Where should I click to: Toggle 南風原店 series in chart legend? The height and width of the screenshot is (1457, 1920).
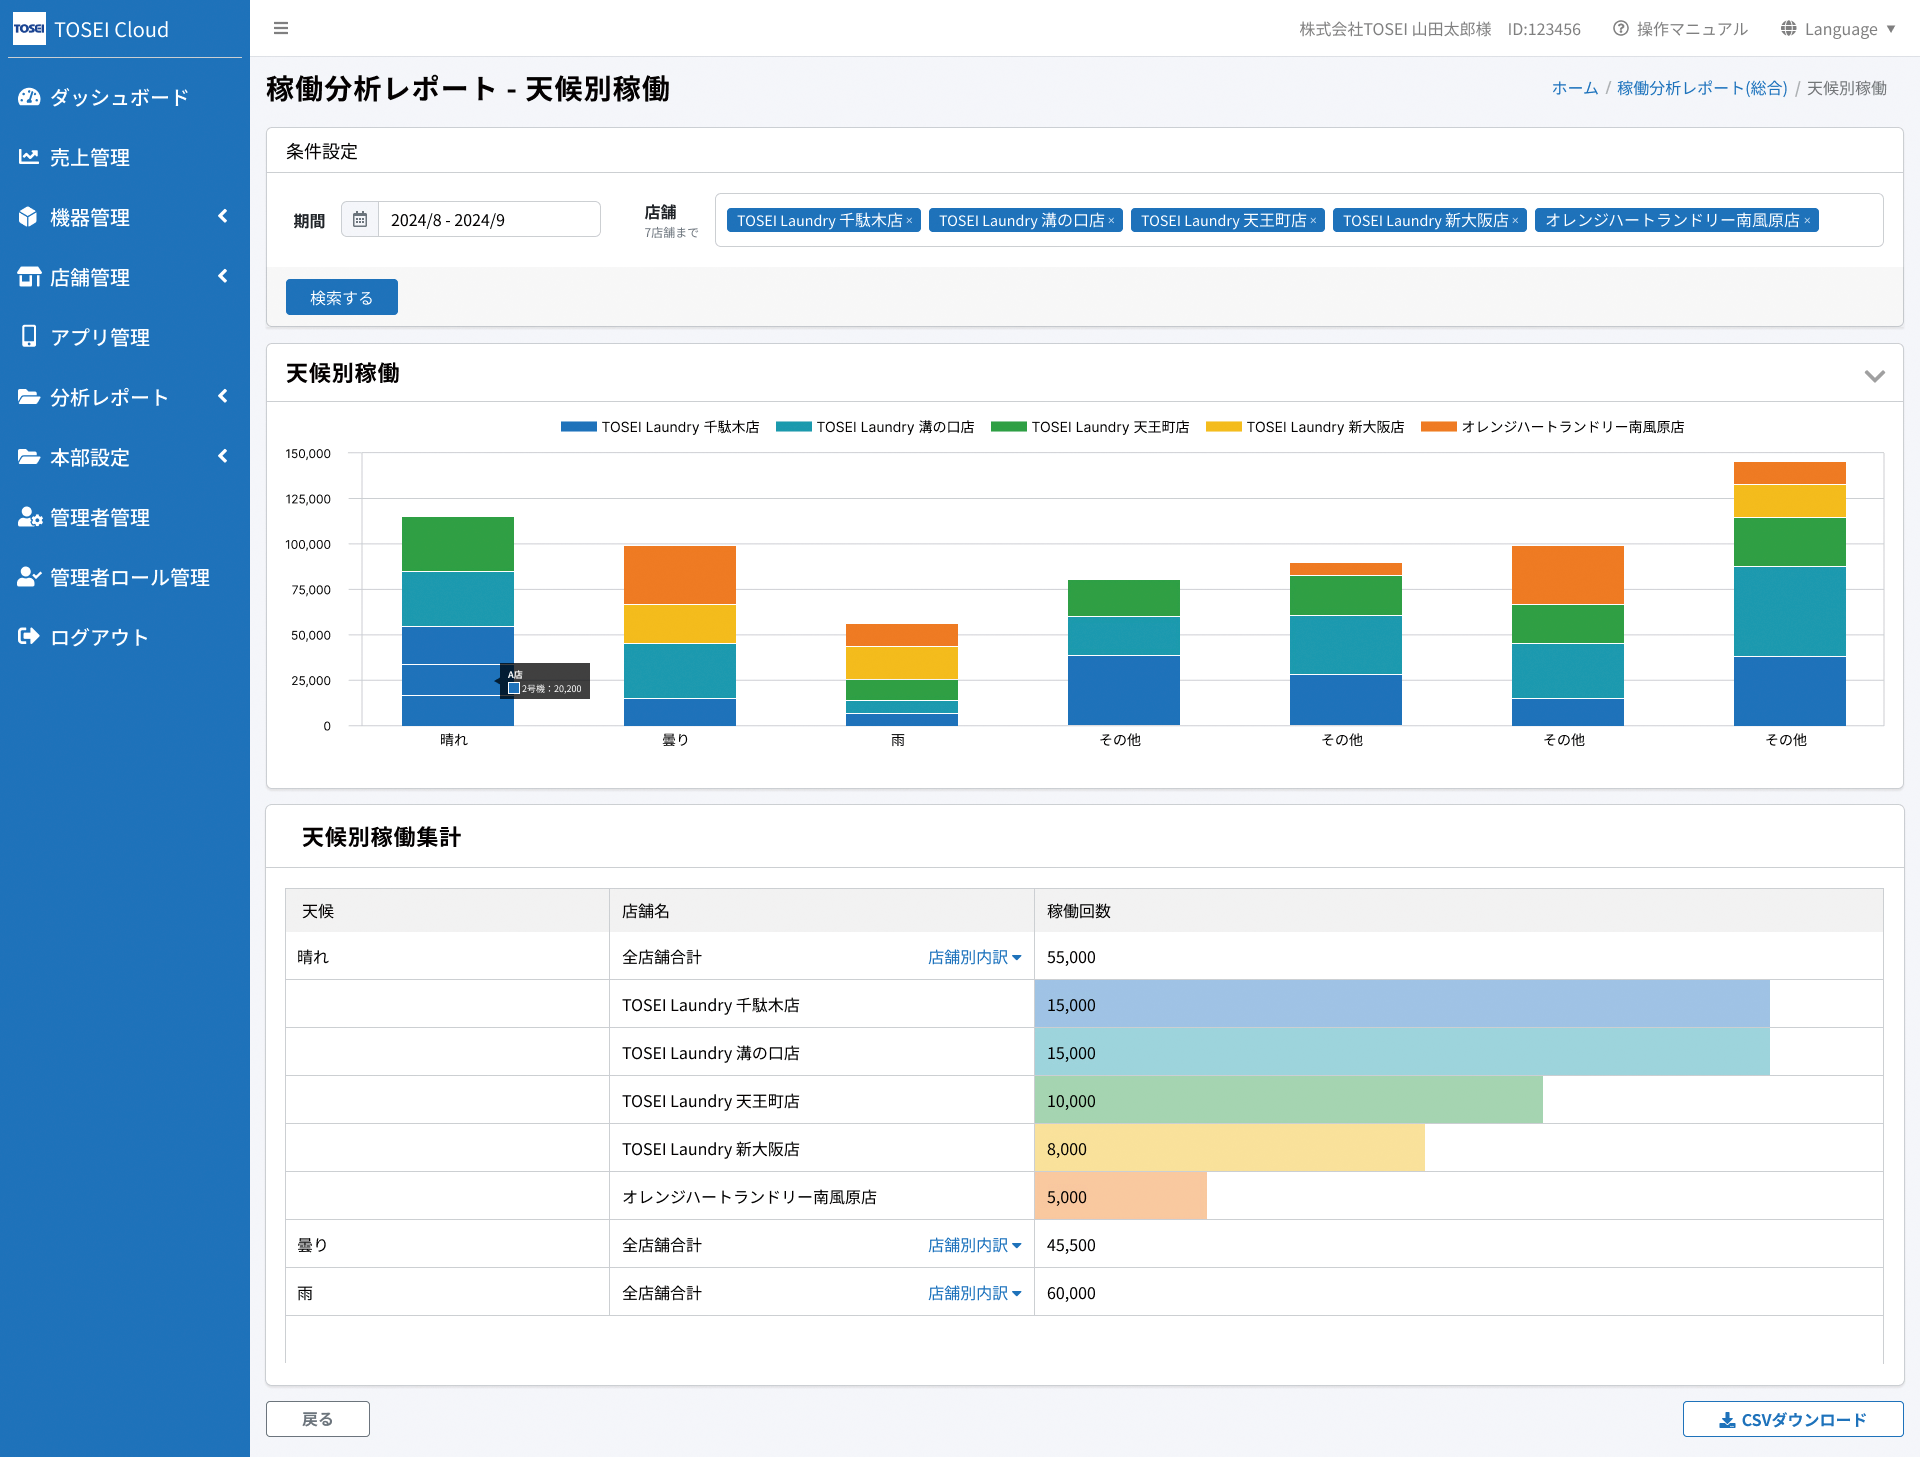pyautogui.click(x=1552, y=427)
